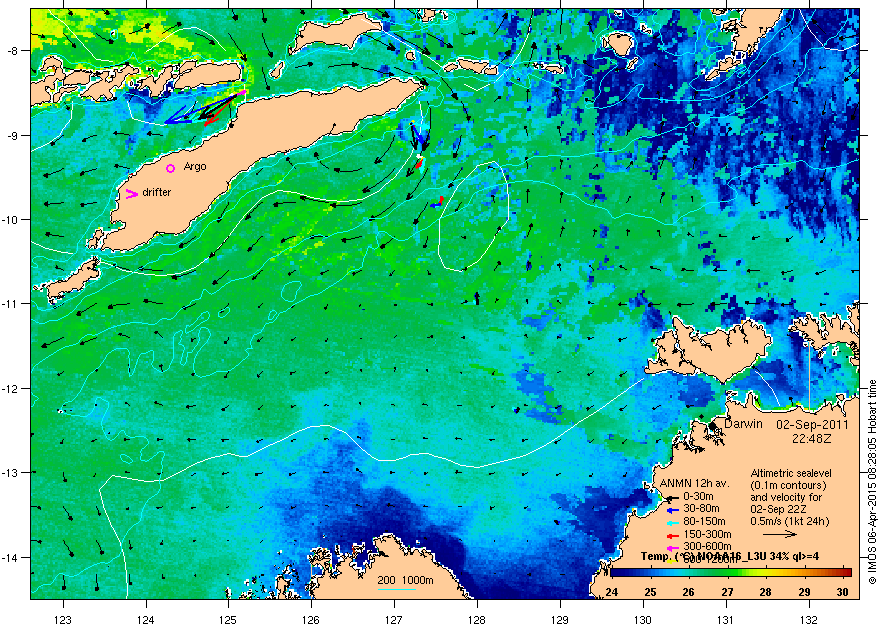Click the 30-80m depth label
The height and width of the screenshot is (630, 880).
(701, 509)
